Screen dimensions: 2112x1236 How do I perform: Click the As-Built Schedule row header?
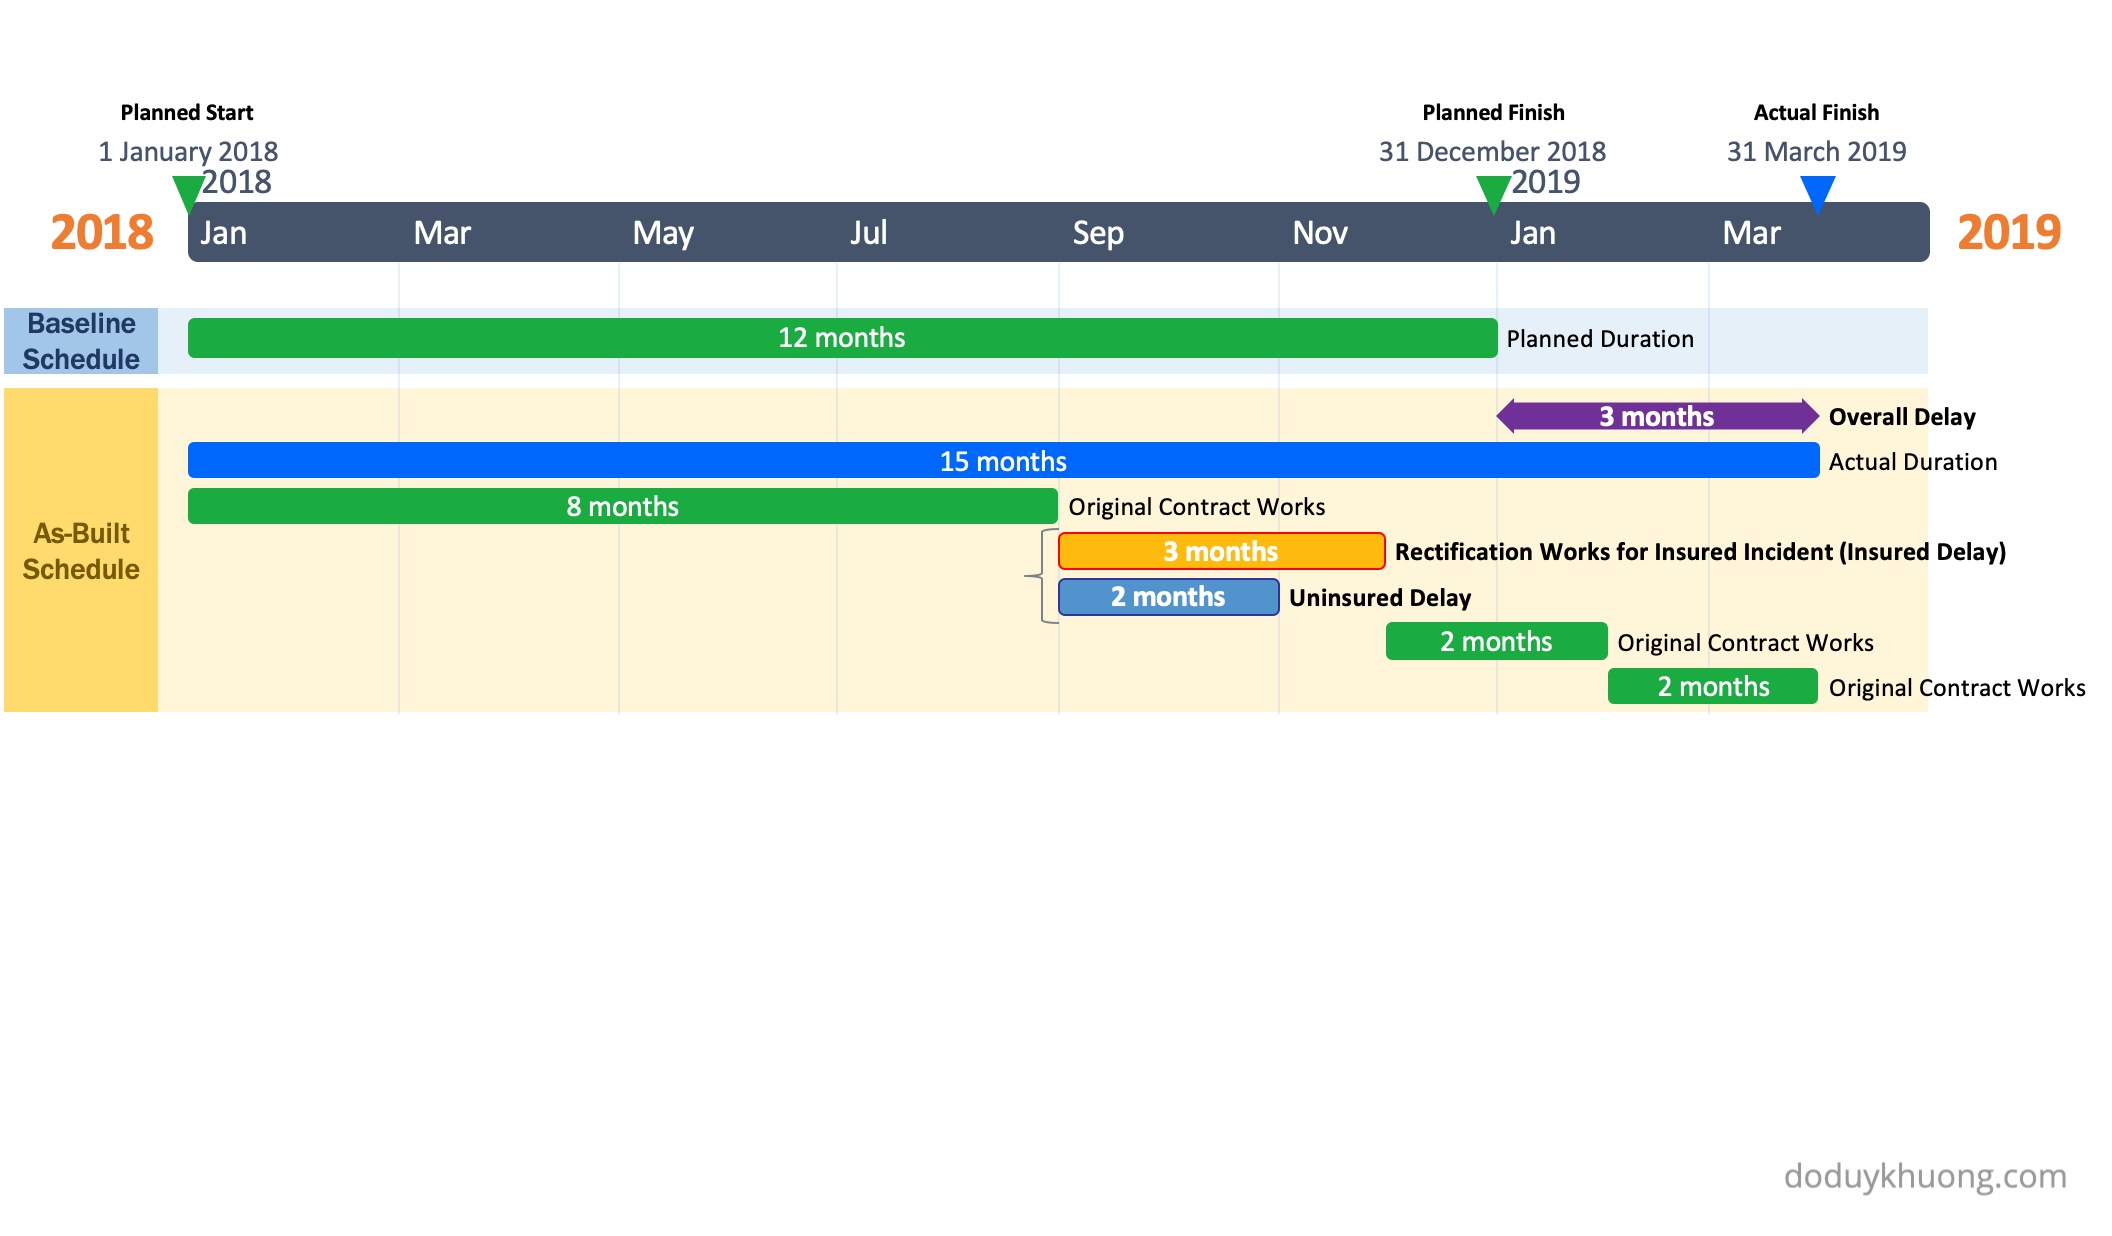click(81, 551)
